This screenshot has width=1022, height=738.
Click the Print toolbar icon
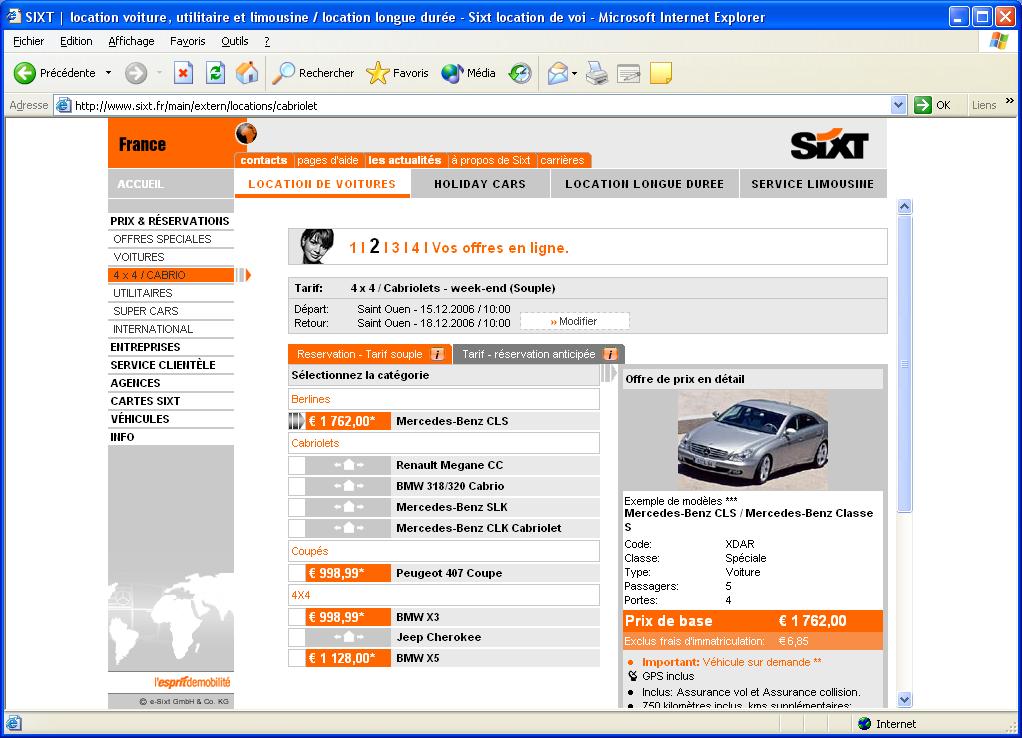coord(597,73)
